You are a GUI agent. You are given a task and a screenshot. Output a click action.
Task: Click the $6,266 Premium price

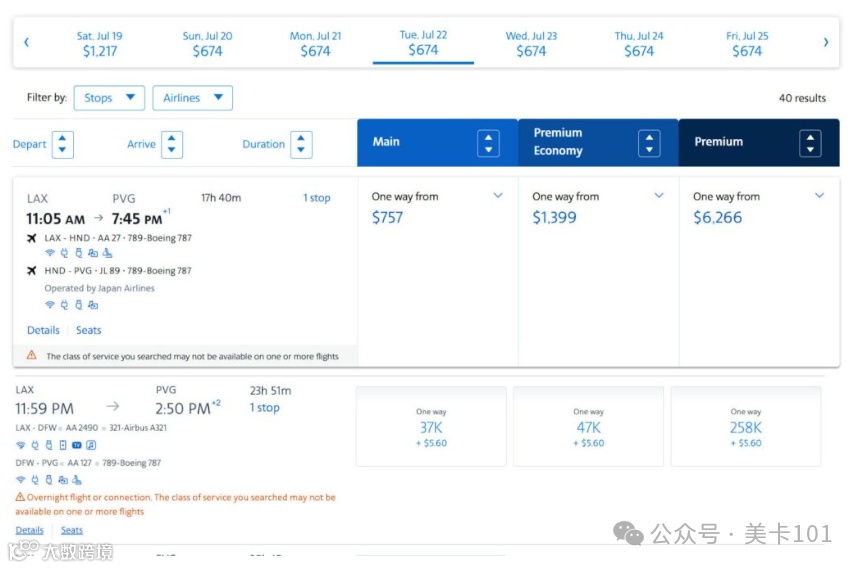coord(717,218)
